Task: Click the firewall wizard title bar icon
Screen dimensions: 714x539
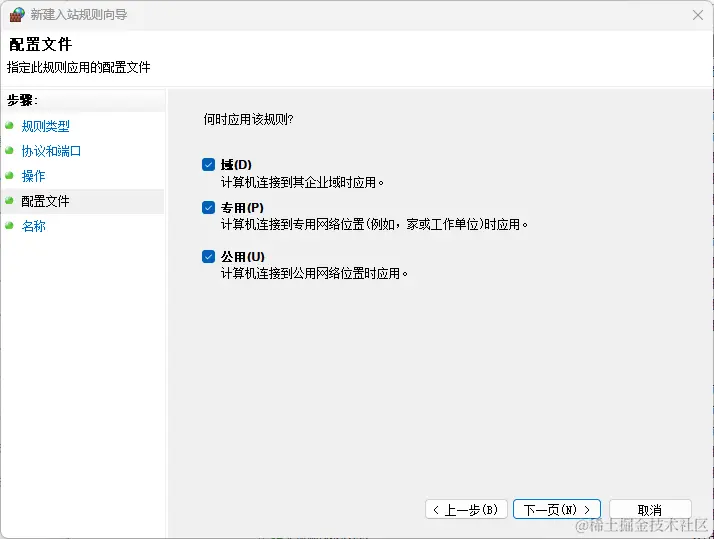Action: coord(17,15)
